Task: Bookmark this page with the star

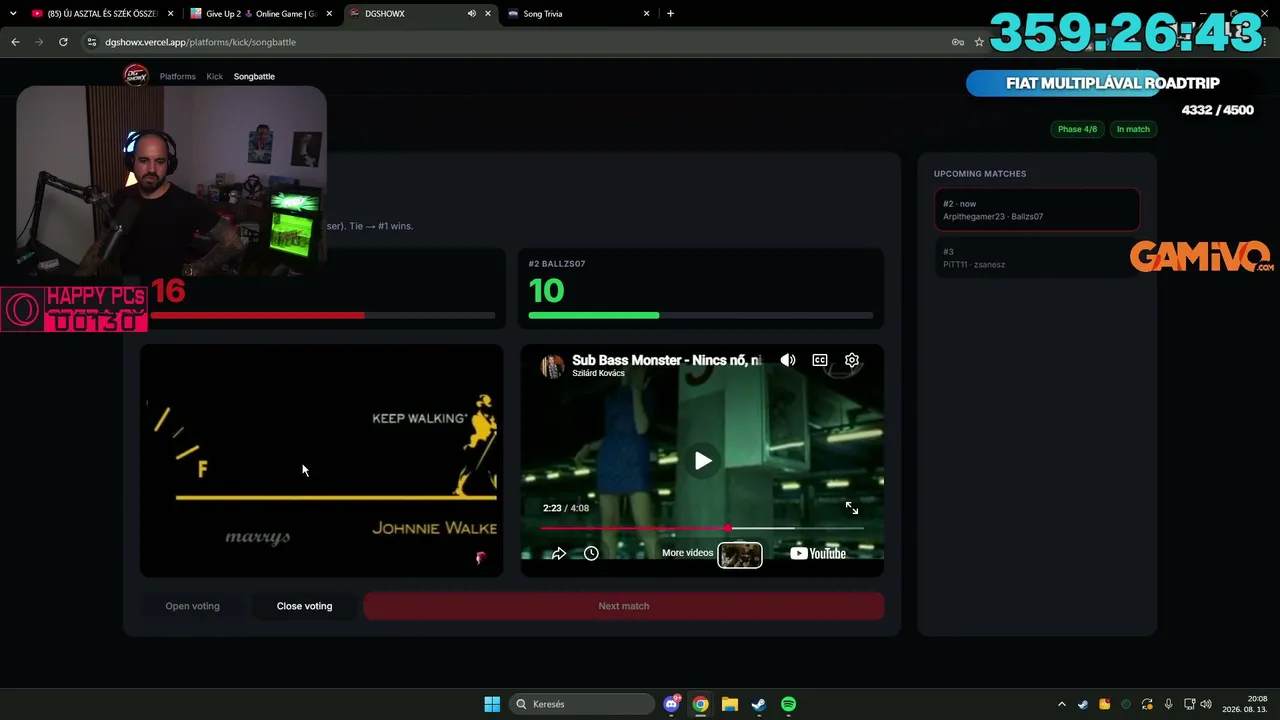Action: 979,42
